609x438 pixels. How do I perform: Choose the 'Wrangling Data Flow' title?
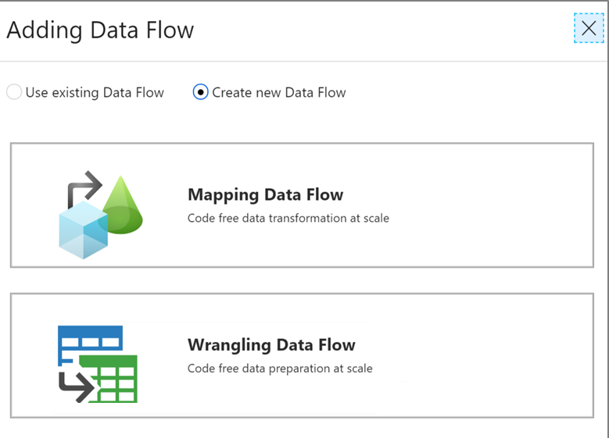point(271,346)
